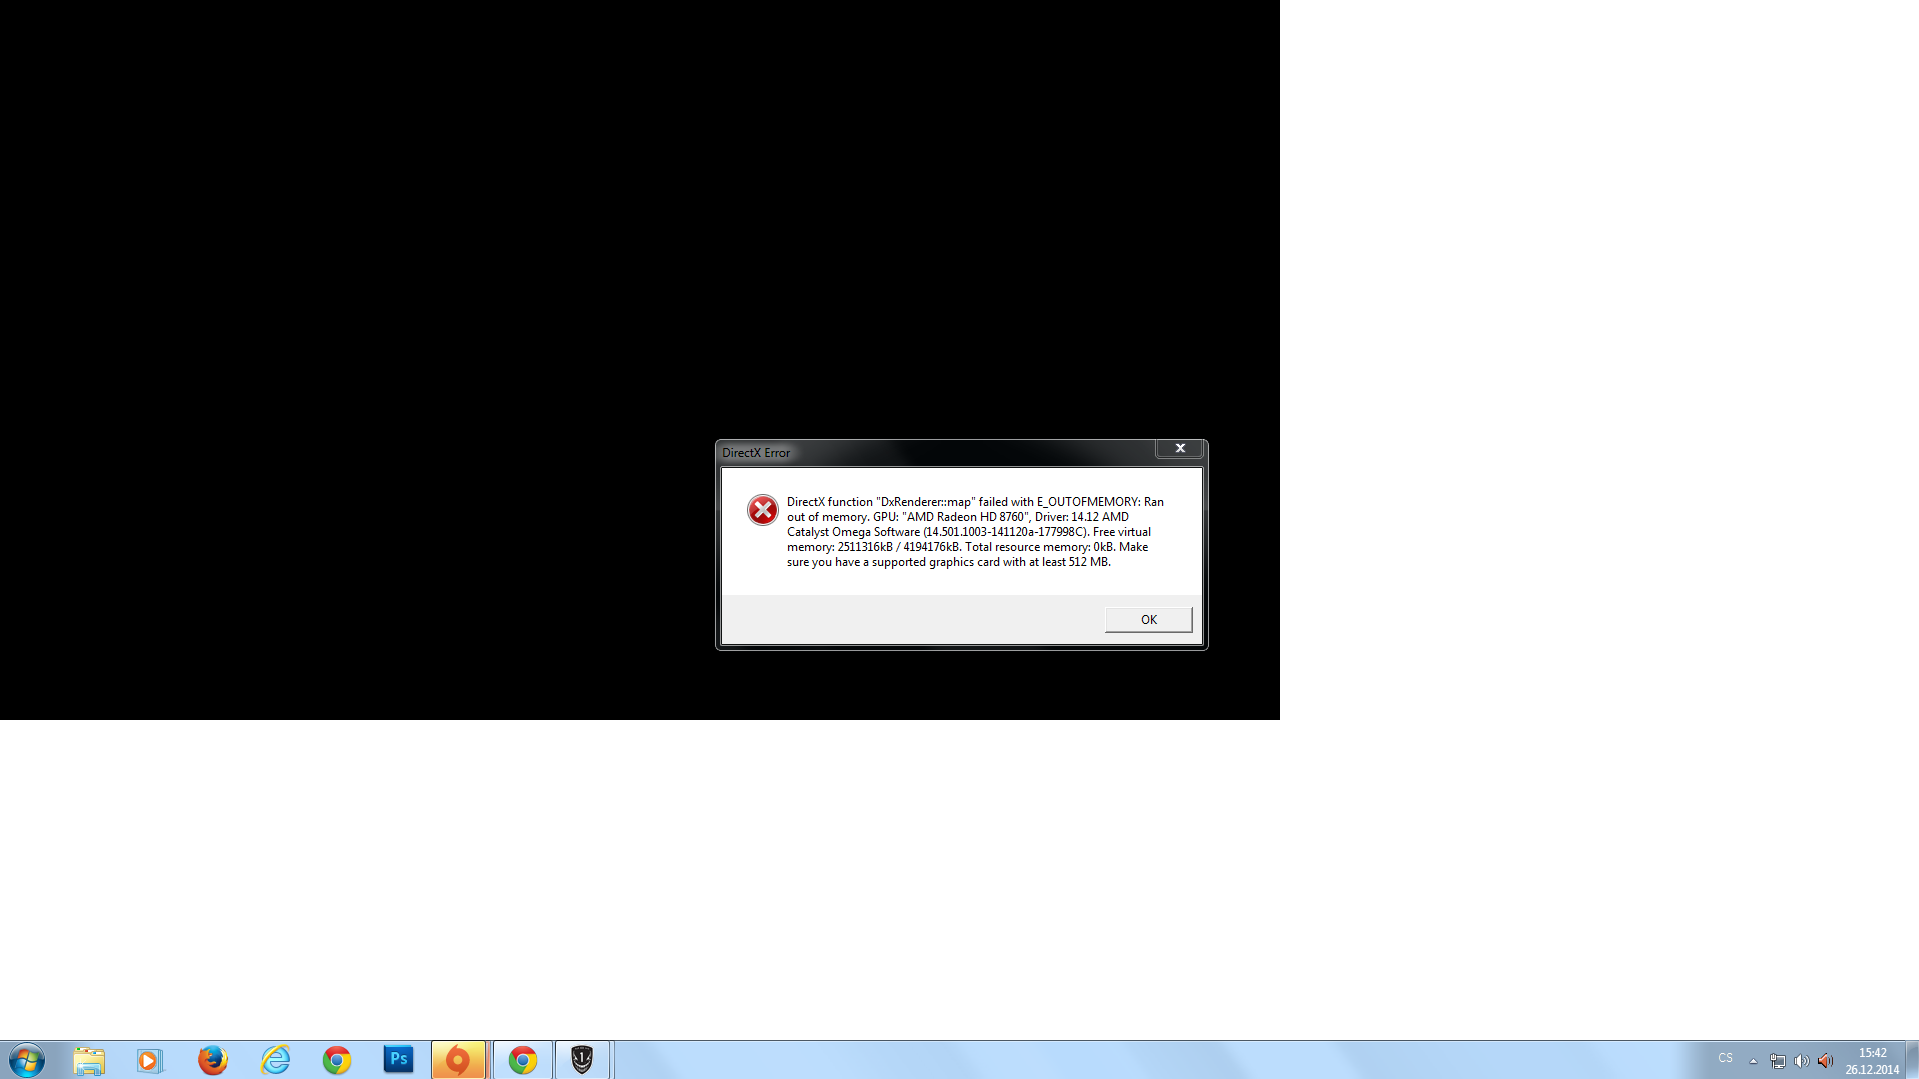Open the Windows Start menu
1919x1079 pixels.
pos(27,1060)
